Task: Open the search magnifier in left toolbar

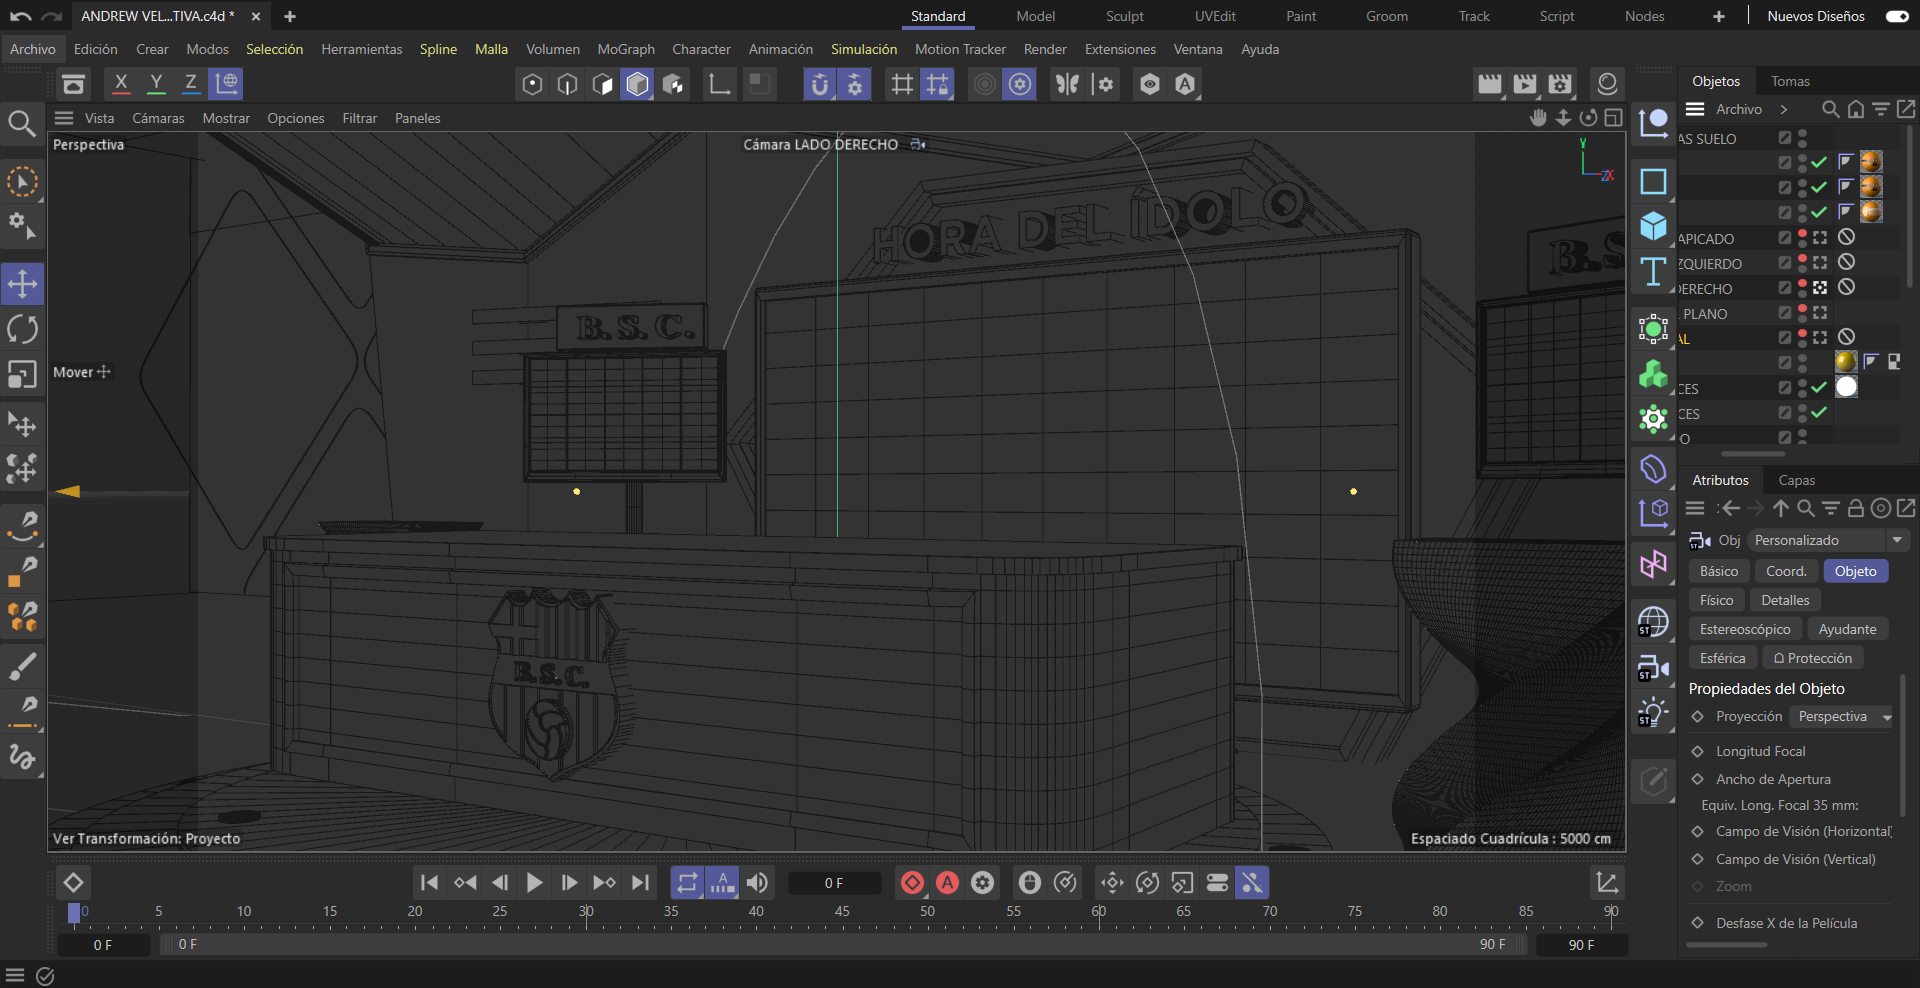Action: click(x=22, y=123)
